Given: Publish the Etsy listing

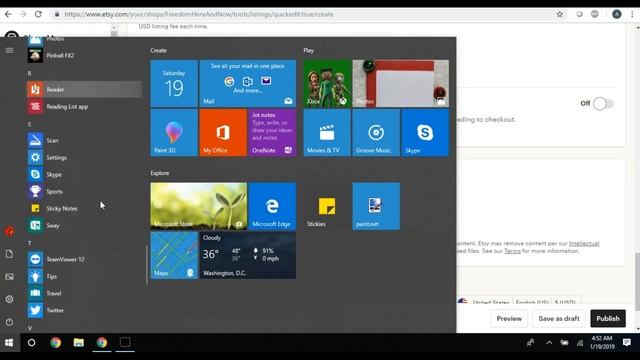Looking at the screenshot, I should (x=608, y=319).
